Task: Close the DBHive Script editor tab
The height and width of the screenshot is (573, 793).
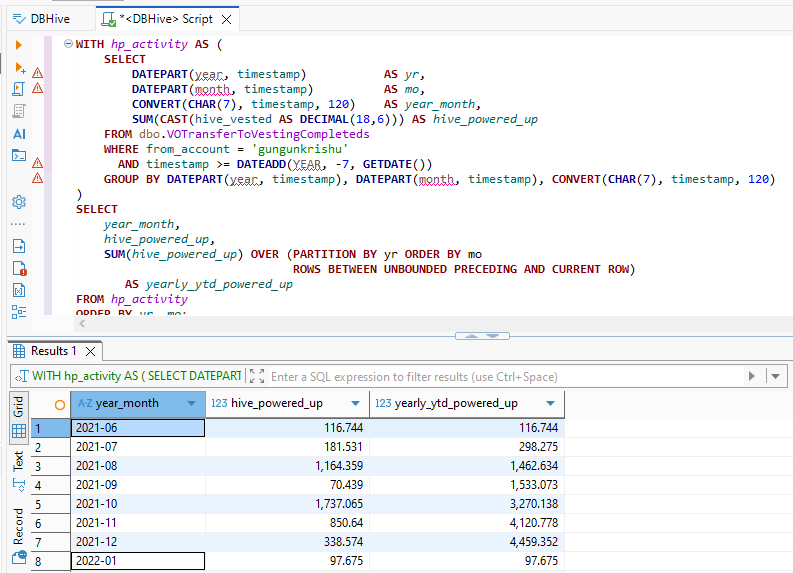Action: point(227,19)
